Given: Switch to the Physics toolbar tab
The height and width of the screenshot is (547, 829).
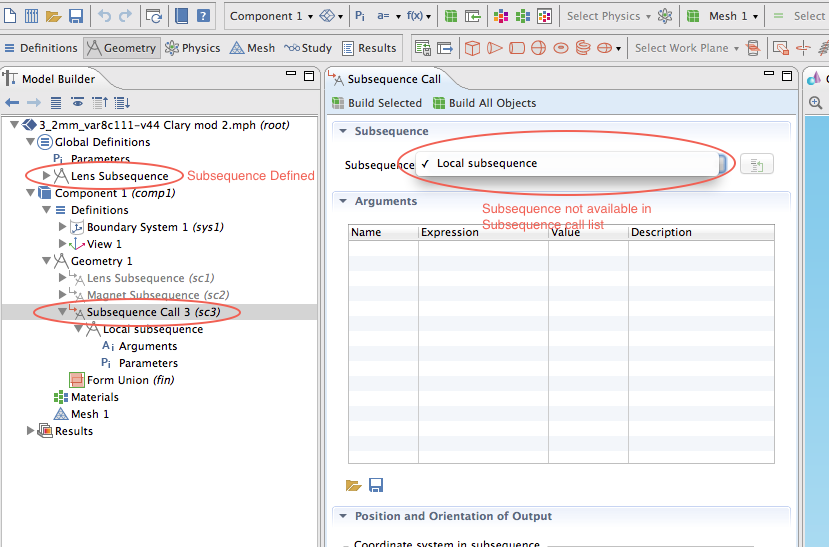Looking at the screenshot, I should click(192, 48).
